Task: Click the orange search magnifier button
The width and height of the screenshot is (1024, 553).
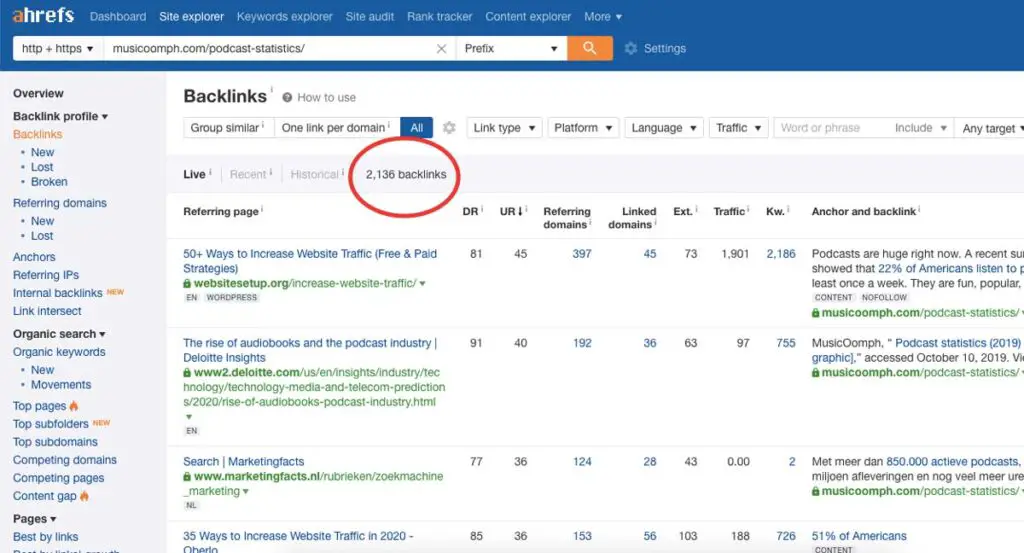Action: tap(590, 48)
